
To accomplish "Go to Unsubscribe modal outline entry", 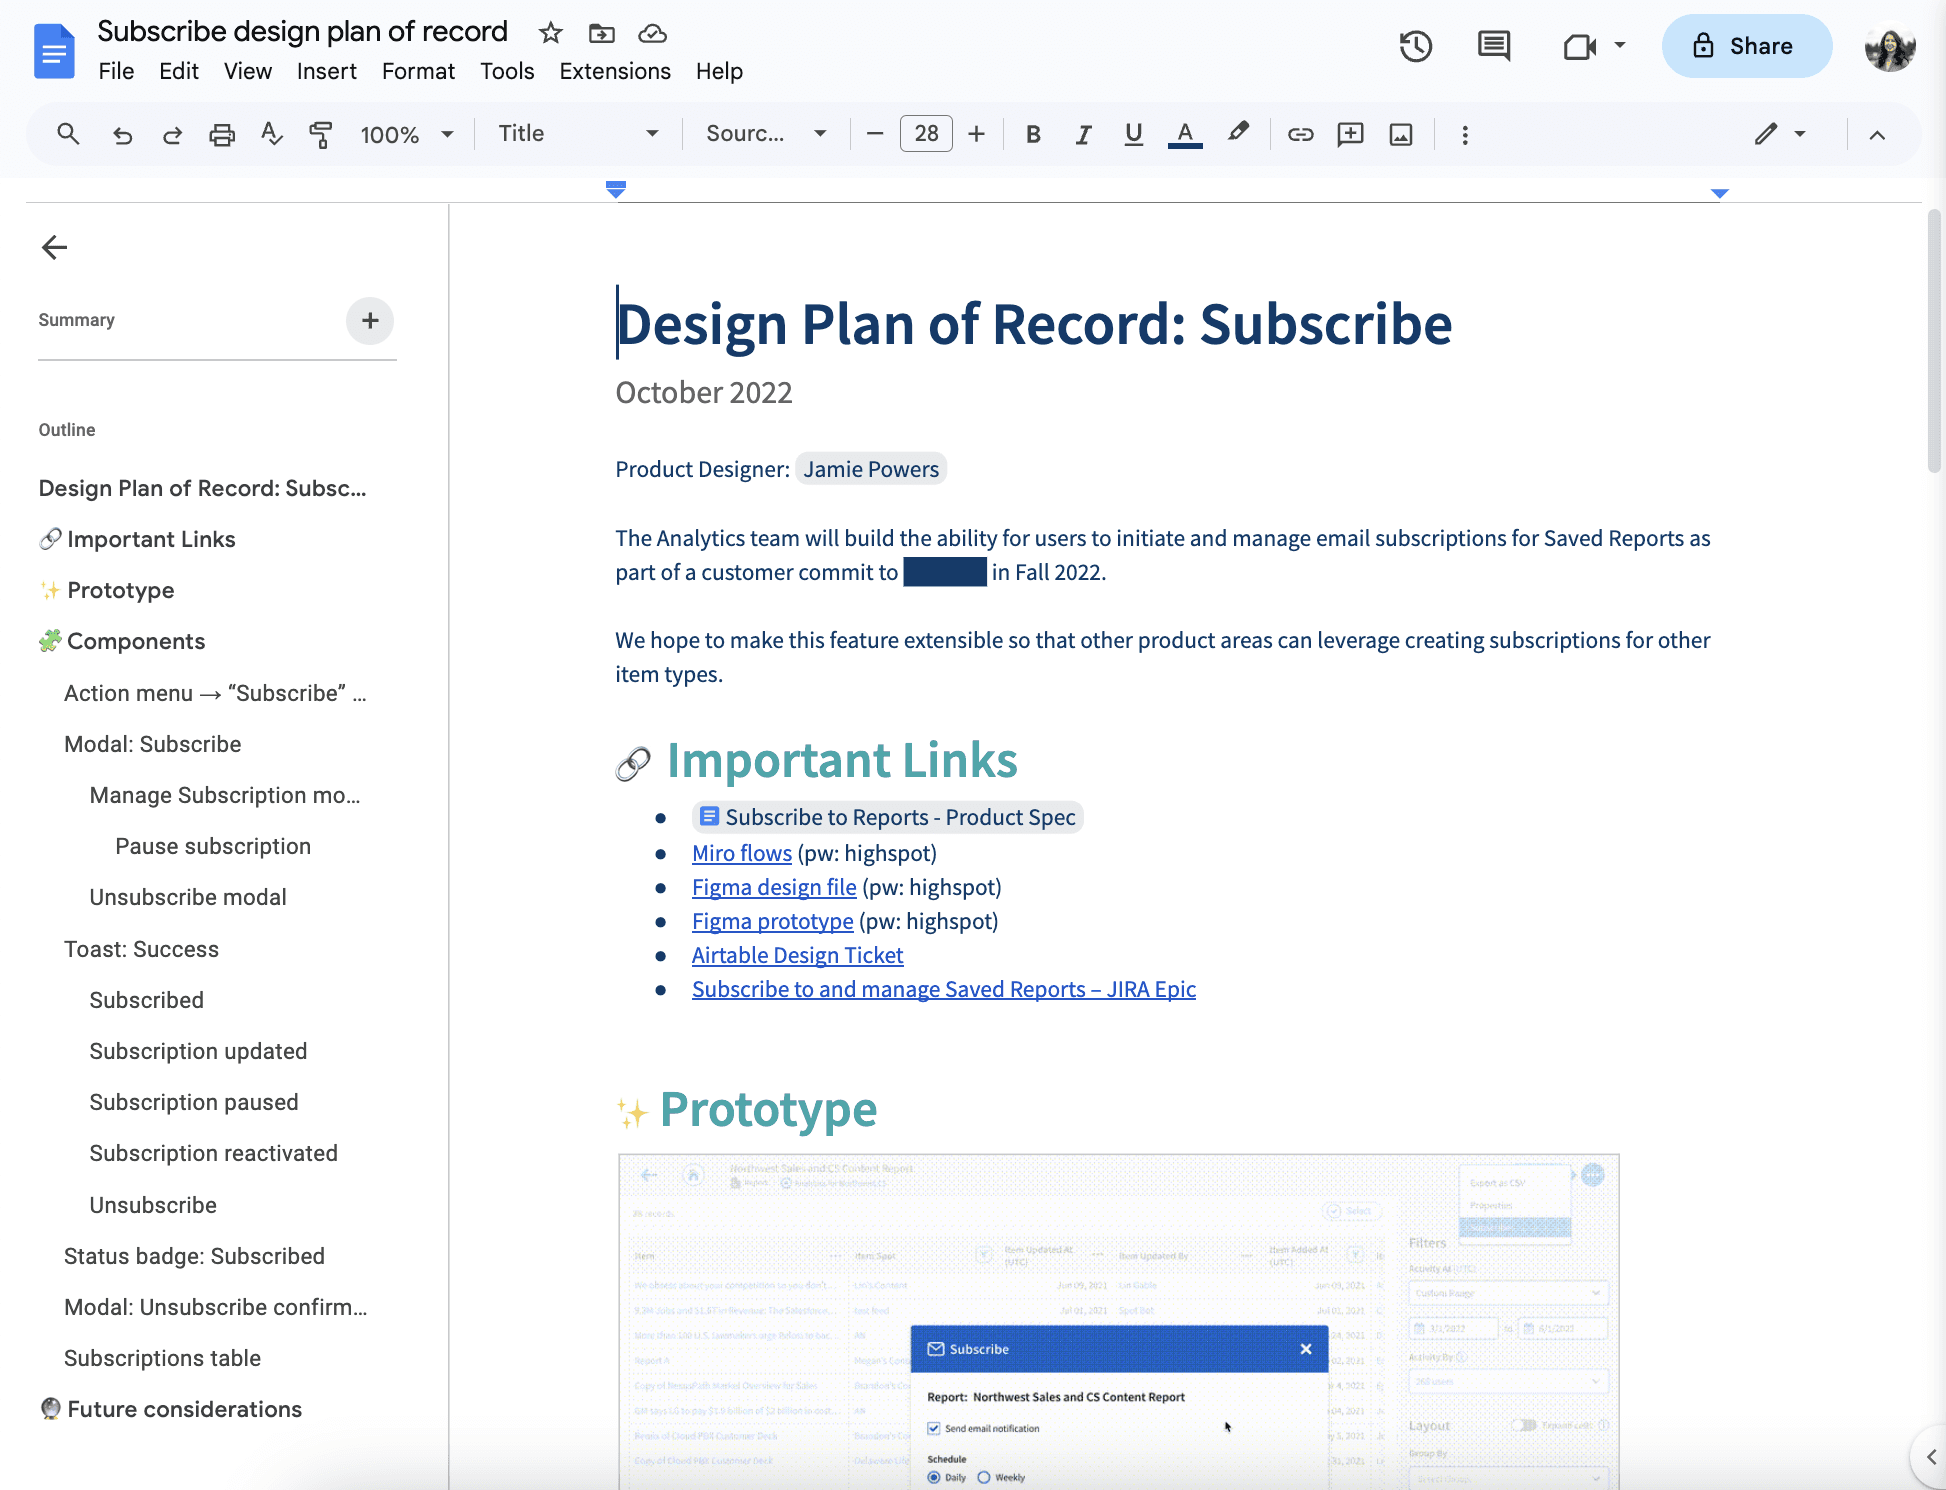I will click(188, 897).
